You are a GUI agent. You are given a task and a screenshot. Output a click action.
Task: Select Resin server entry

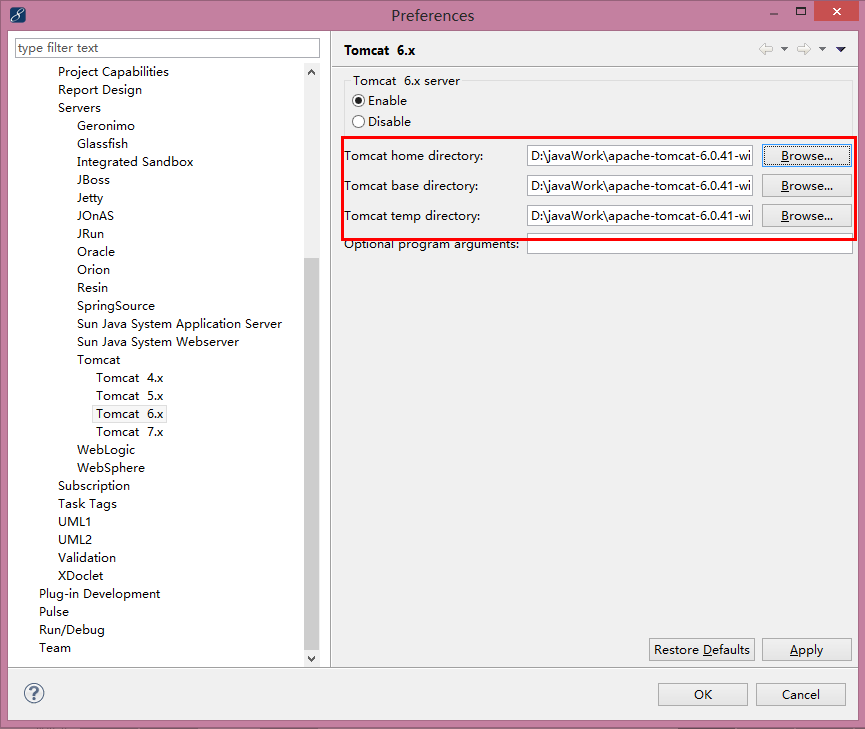[93, 288]
